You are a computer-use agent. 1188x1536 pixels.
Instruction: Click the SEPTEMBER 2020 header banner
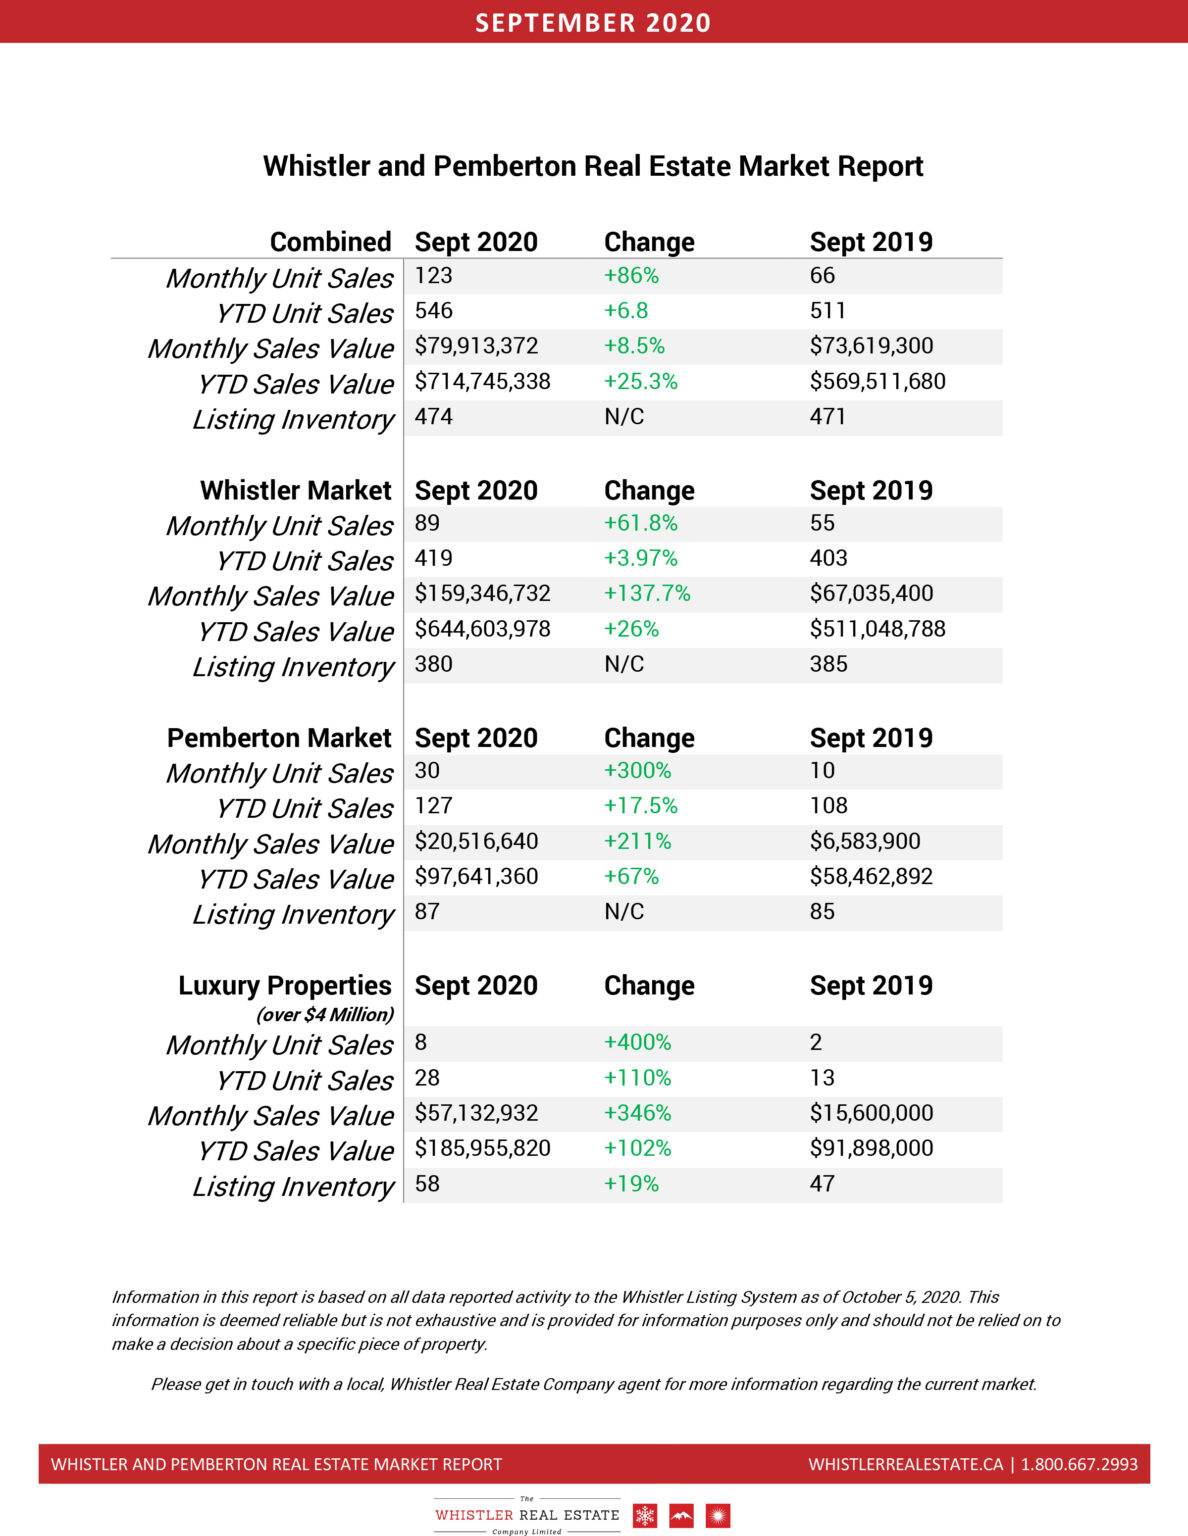(593, 22)
